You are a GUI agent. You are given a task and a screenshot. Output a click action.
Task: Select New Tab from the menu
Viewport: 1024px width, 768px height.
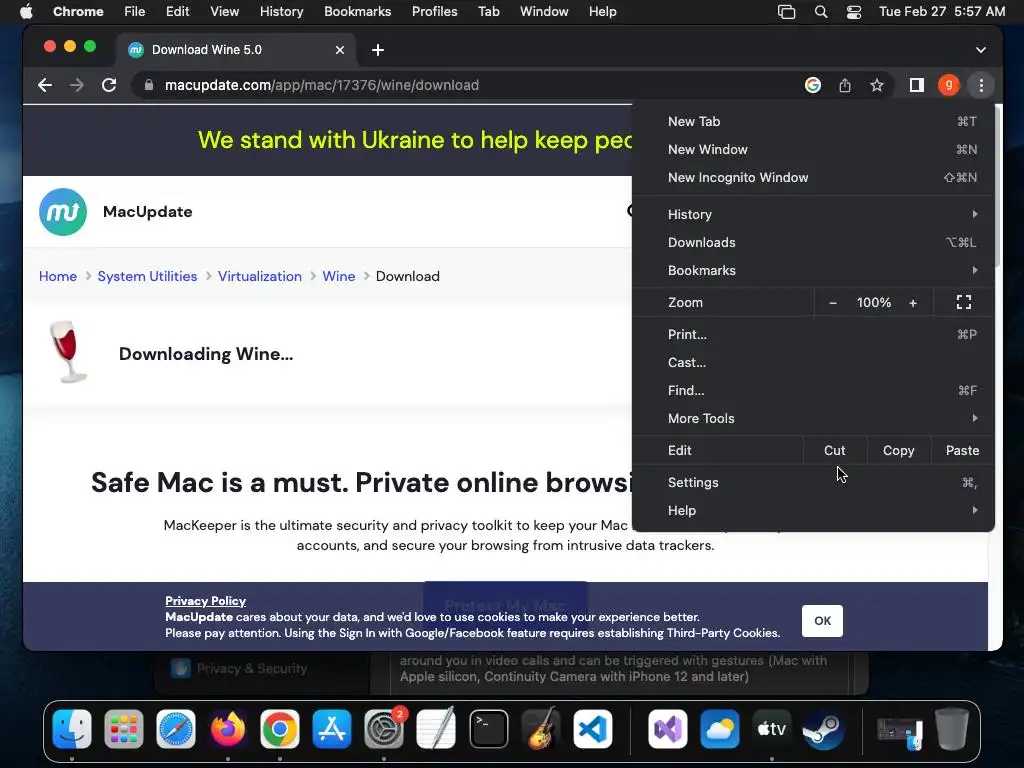(813, 121)
